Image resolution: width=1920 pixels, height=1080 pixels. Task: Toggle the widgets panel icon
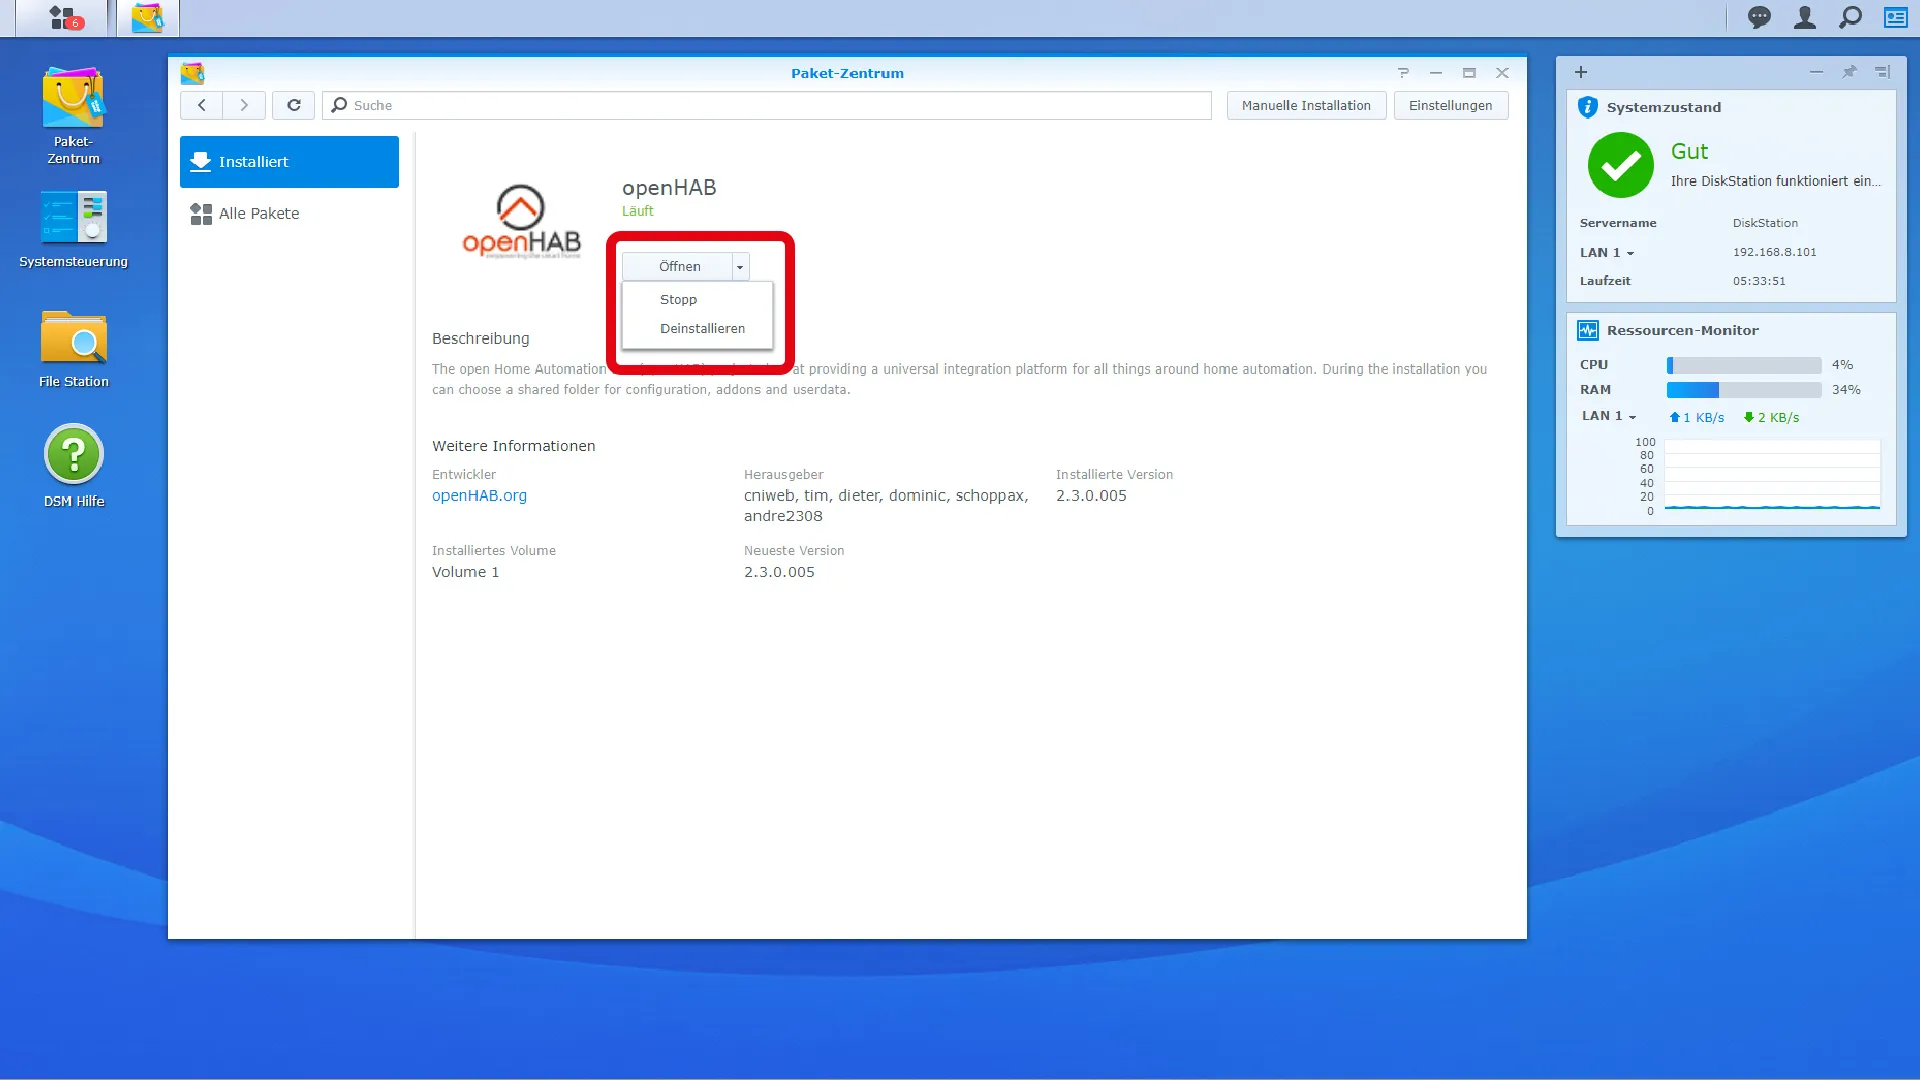point(1896,17)
